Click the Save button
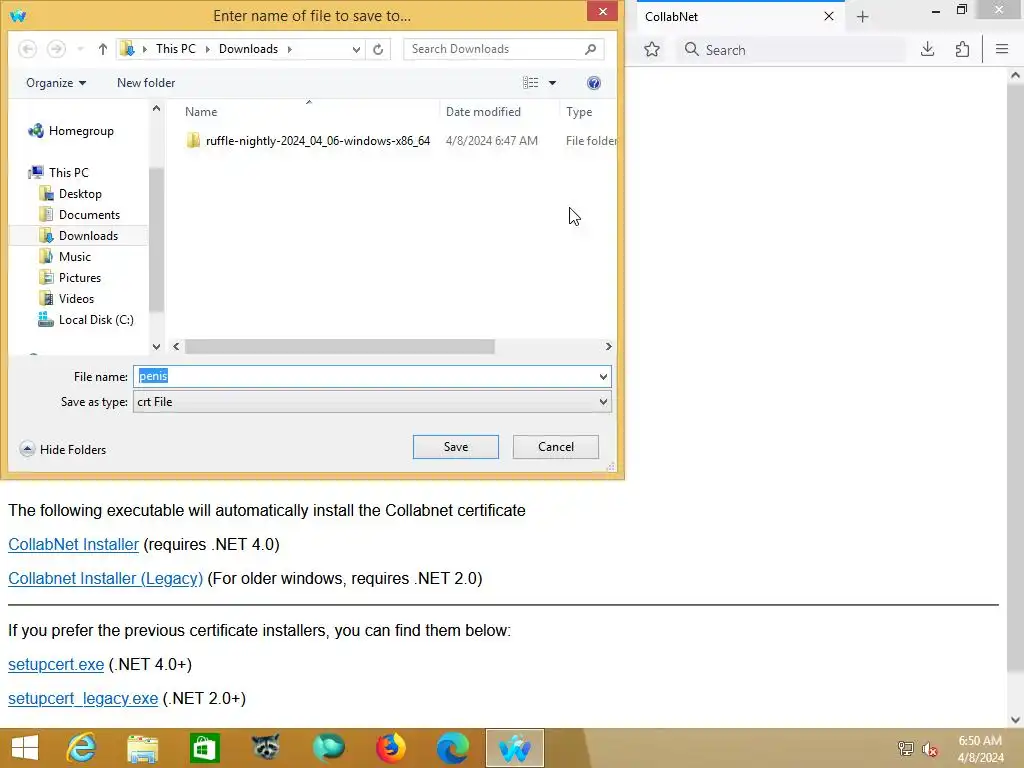 pos(456,447)
